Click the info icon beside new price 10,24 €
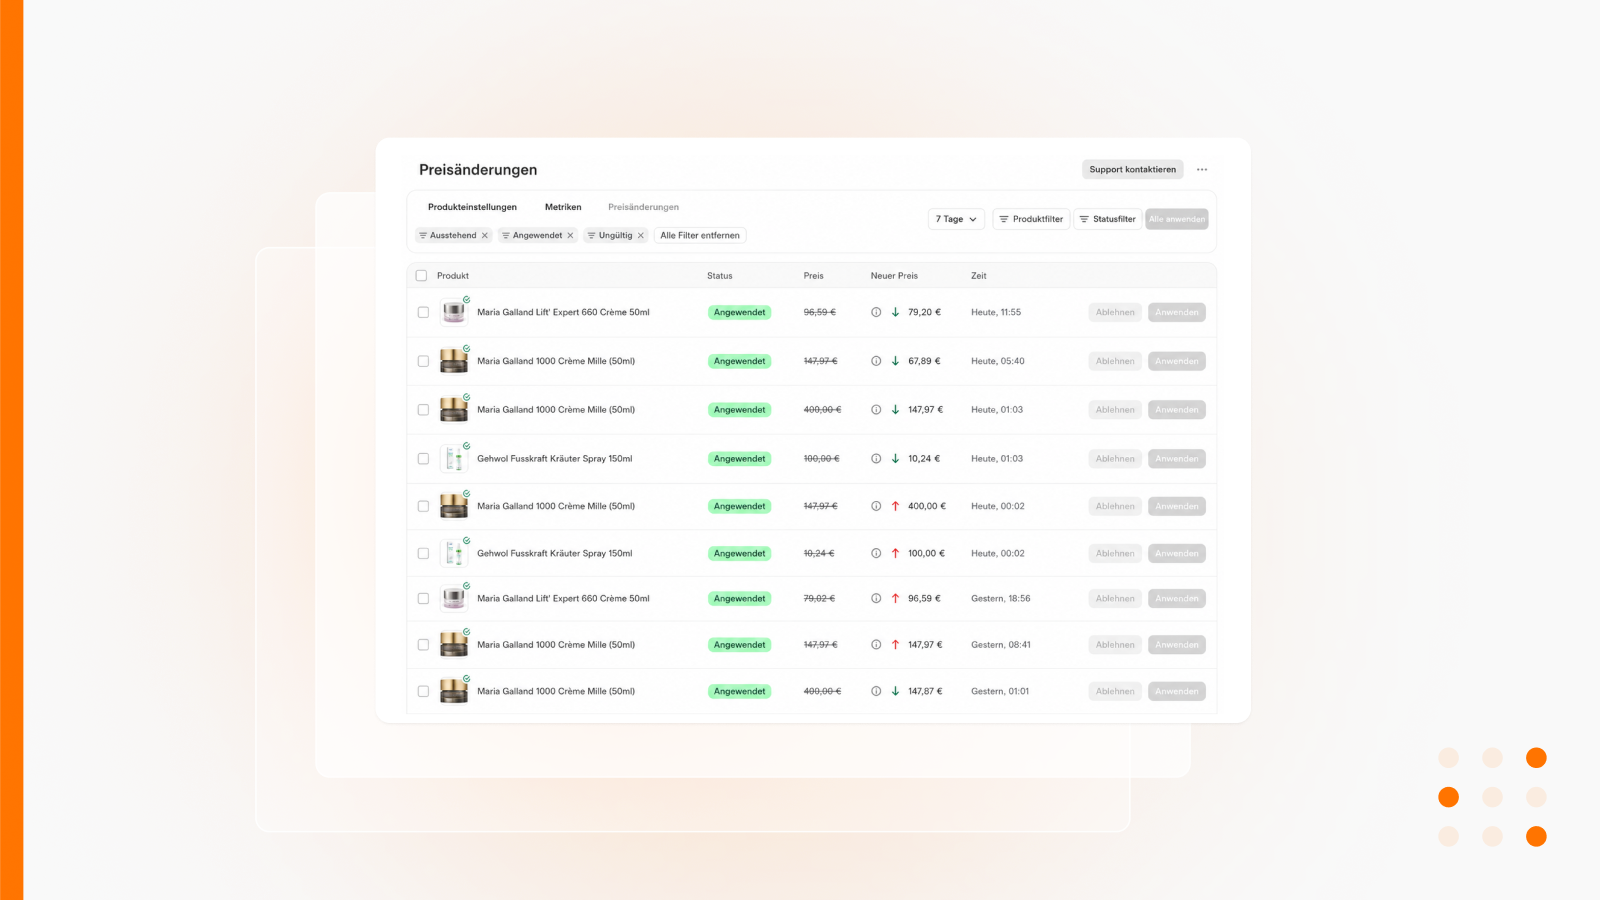Screen dimensions: 1600x900 click(876, 459)
